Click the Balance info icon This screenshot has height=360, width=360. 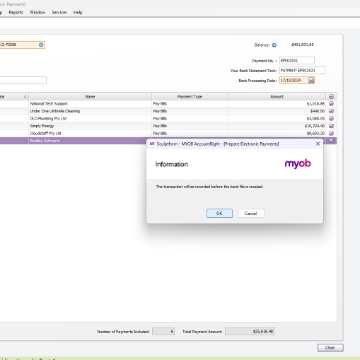(x=274, y=45)
